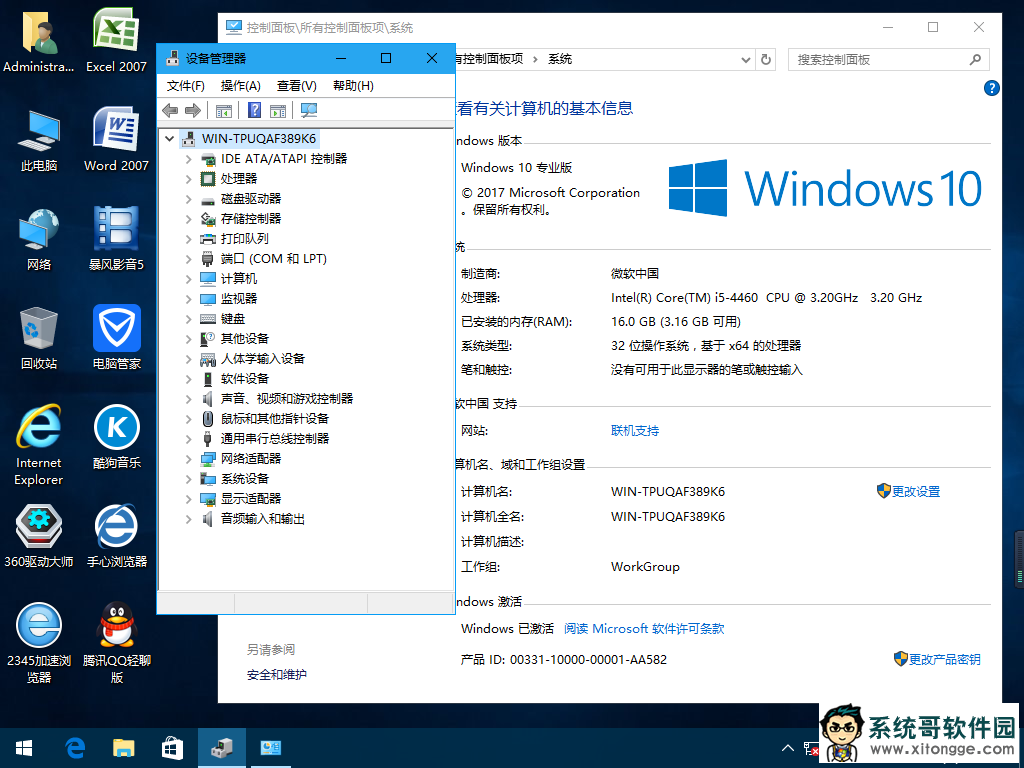Click the blue Help icon in Device Manager toolbar
The height and width of the screenshot is (768, 1024).
(x=255, y=110)
